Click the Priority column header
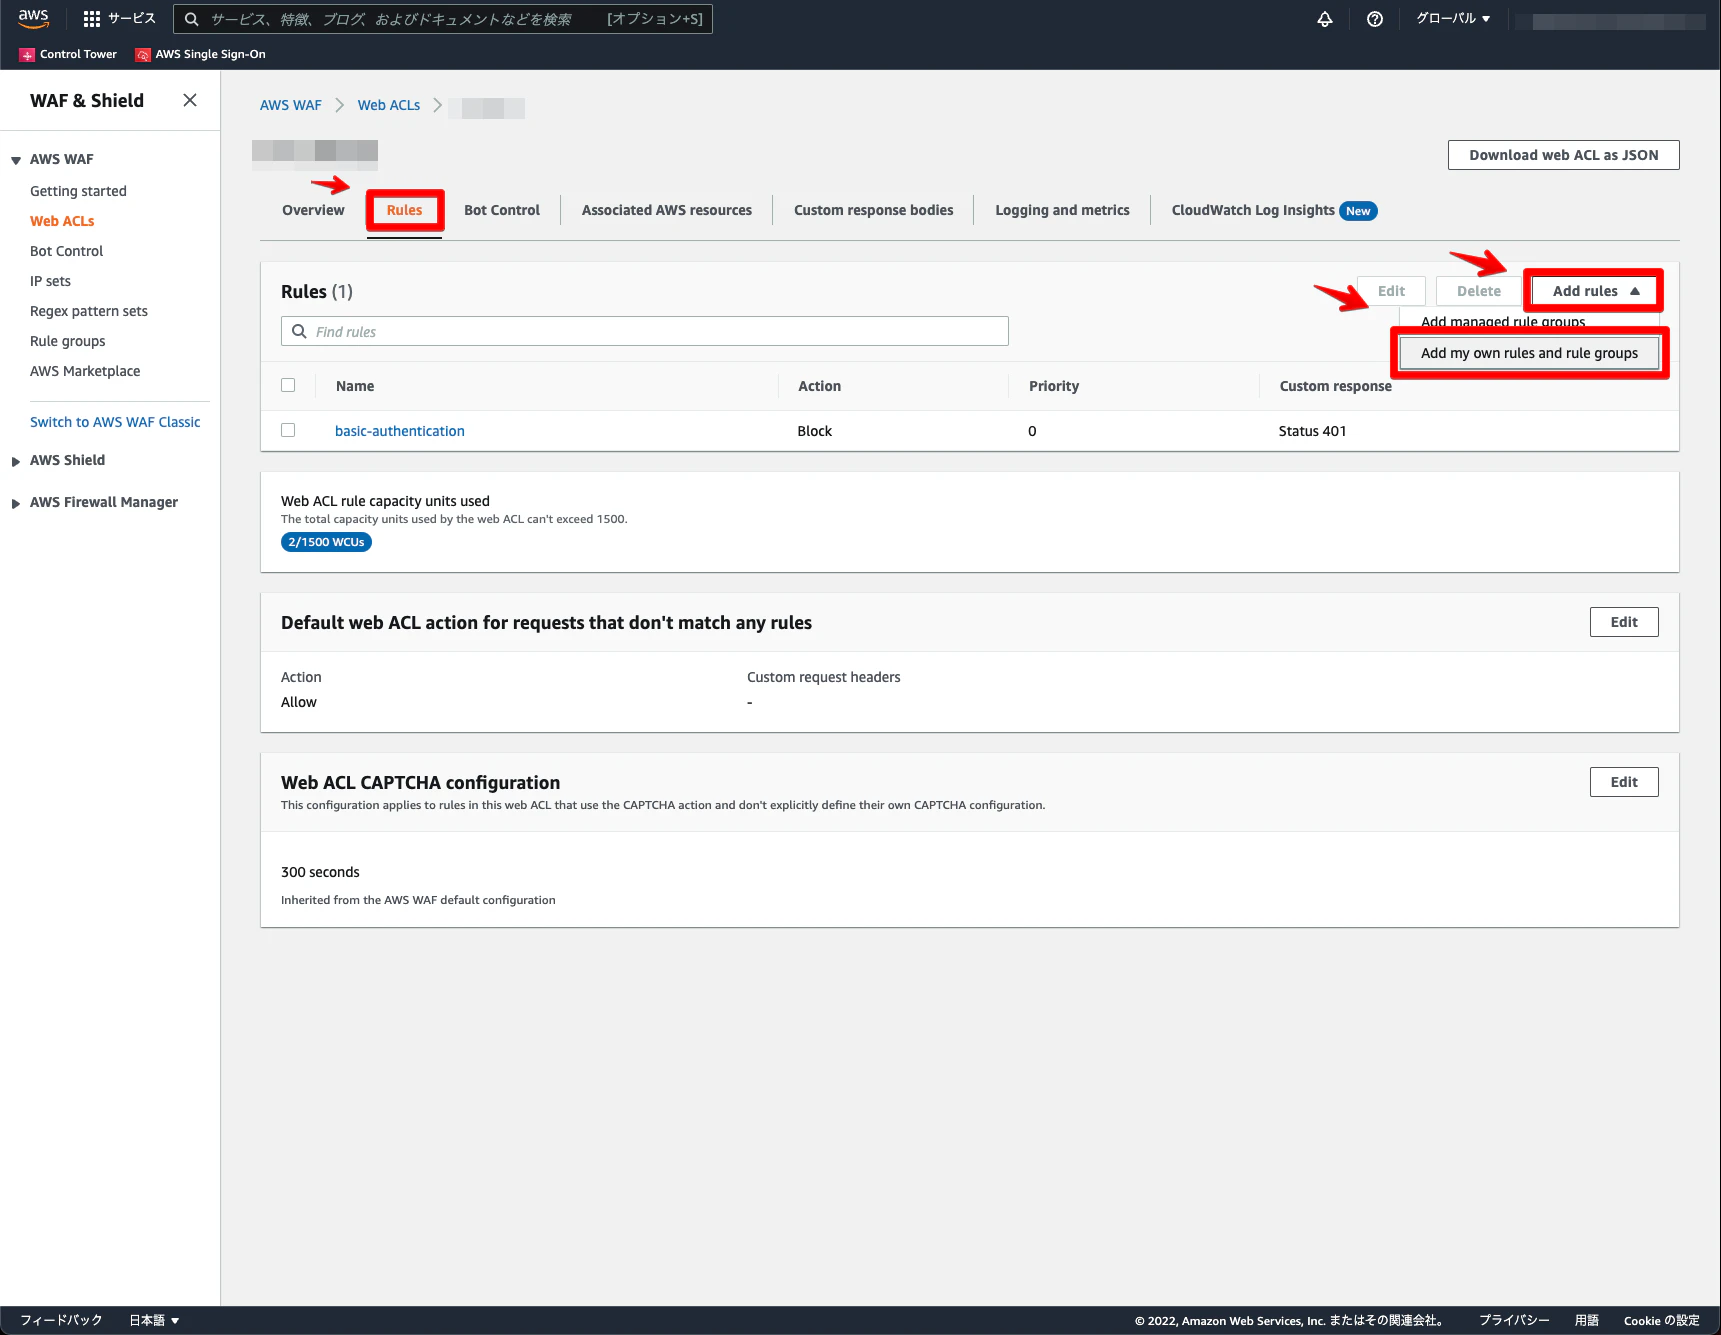This screenshot has width=1721, height=1335. click(1054, 386)
